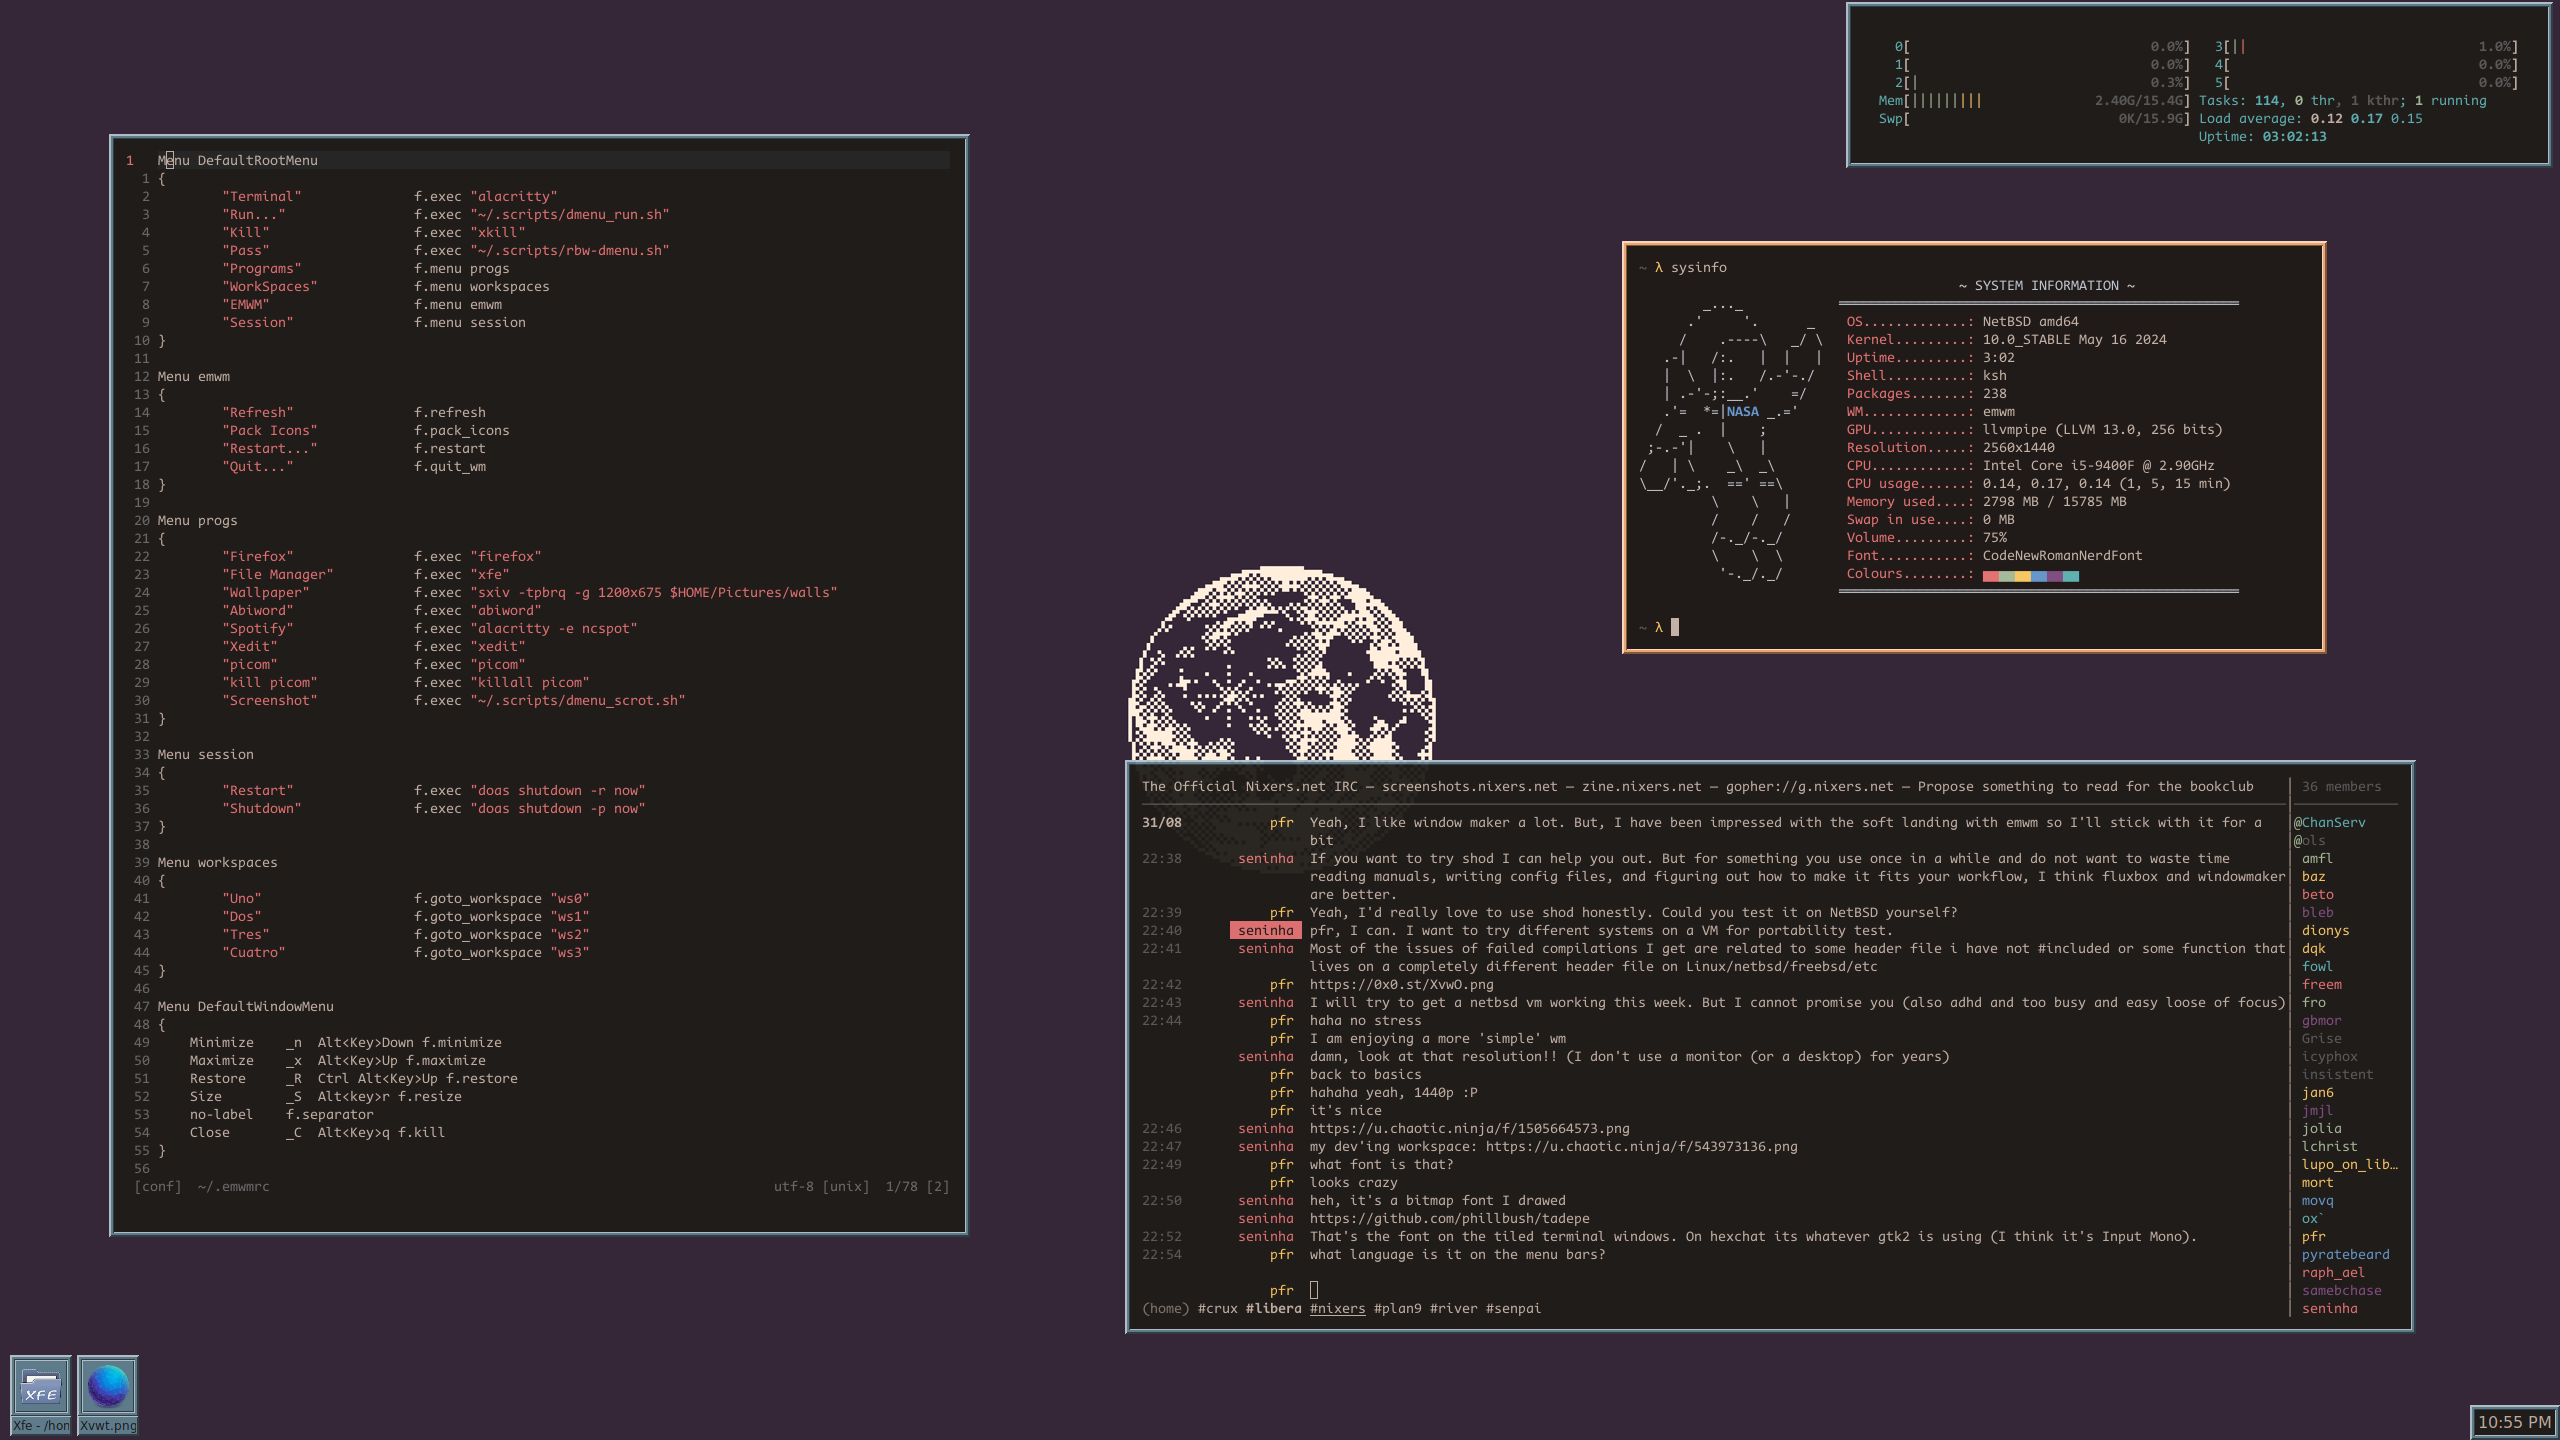Click the red colour block in sysinfo
This screenshot has height=1440, width=2560.
point(1990,576)
